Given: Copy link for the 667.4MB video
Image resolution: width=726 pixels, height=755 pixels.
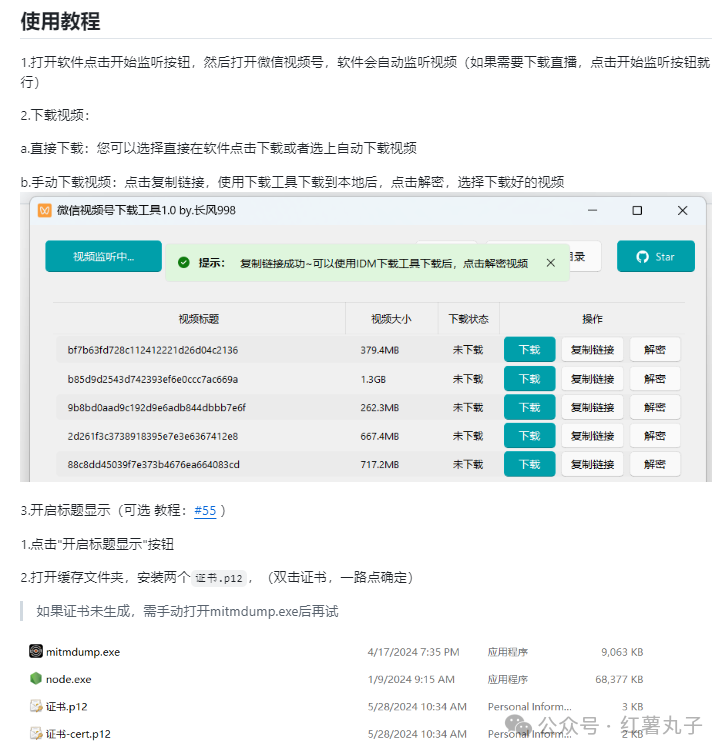Looking at the screenshot, I should (592, 436).
